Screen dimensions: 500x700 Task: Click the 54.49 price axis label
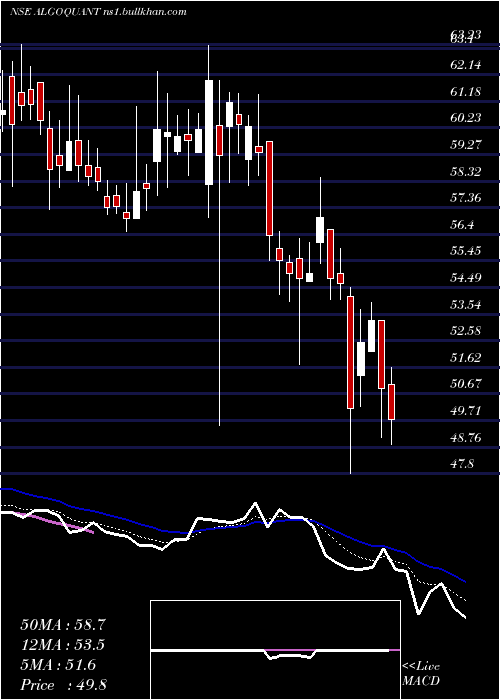466,278
